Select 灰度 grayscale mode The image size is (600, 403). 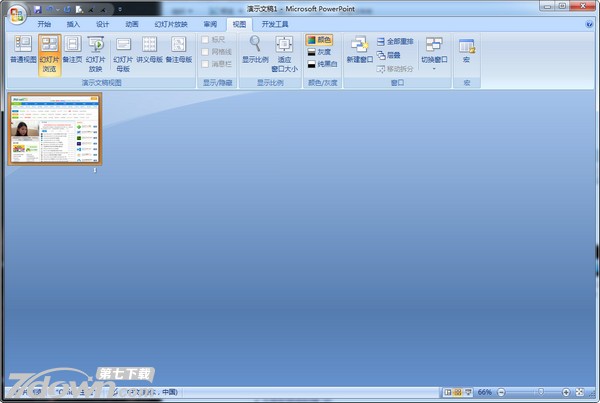tap(320, 52)
